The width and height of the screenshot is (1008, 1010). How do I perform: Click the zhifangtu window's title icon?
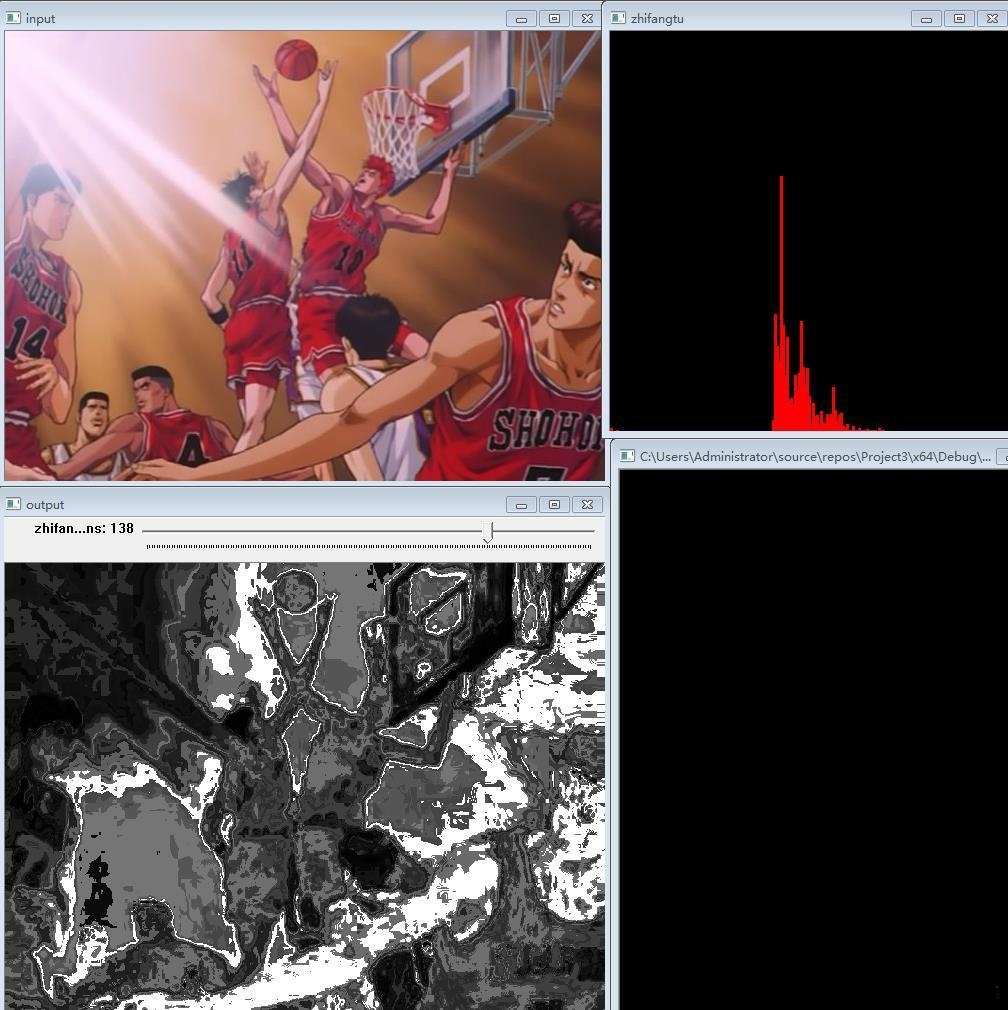tap(618, 18)
